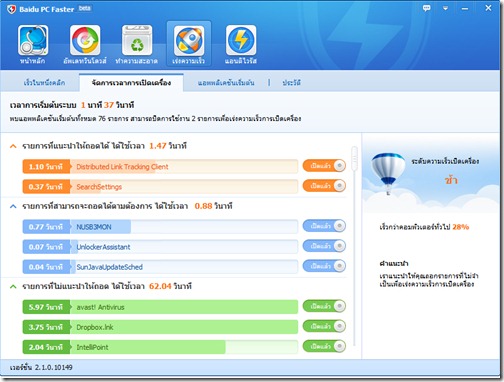Collapse the orange 1.47 seconds section
This screenshot has height=382, width=504.
(13, 146)
